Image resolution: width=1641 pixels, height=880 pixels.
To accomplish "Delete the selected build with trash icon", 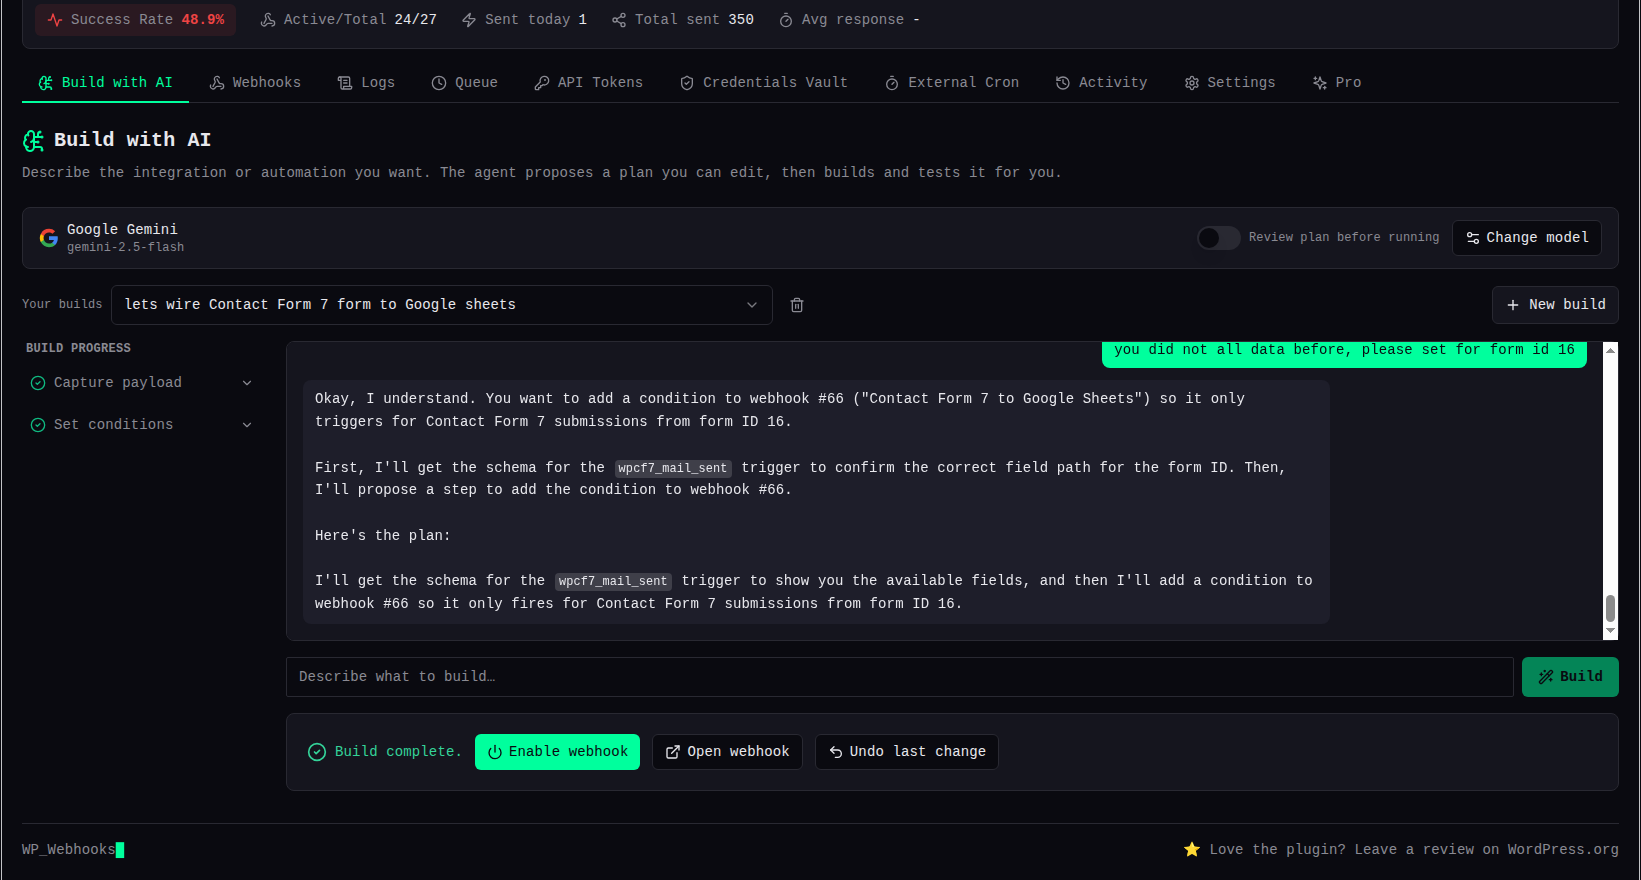I will point(797,305).
